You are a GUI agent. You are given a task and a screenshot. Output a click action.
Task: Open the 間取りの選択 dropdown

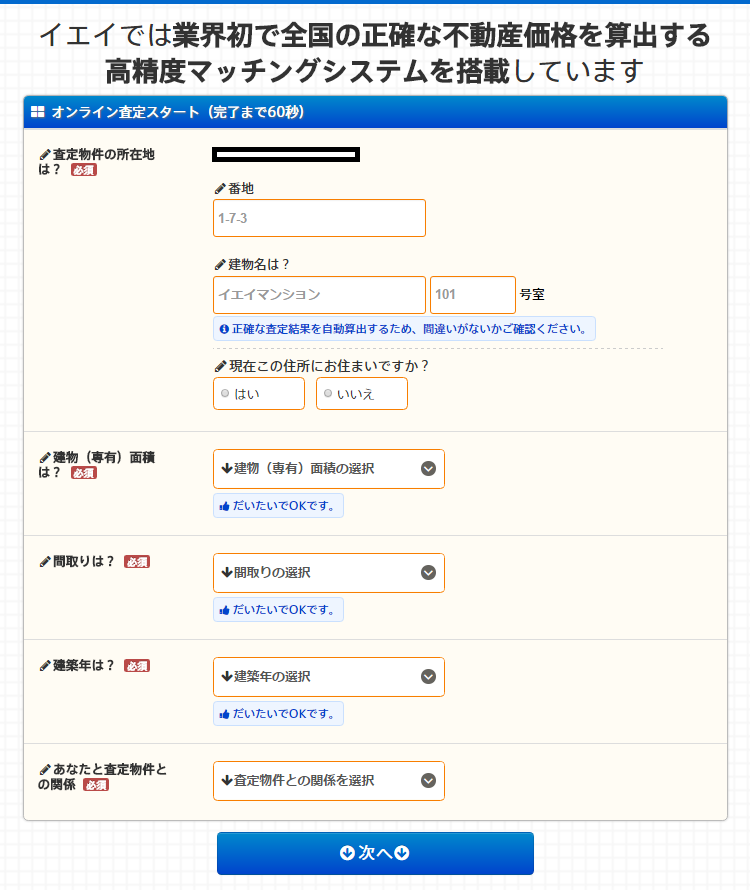(328, 572)
